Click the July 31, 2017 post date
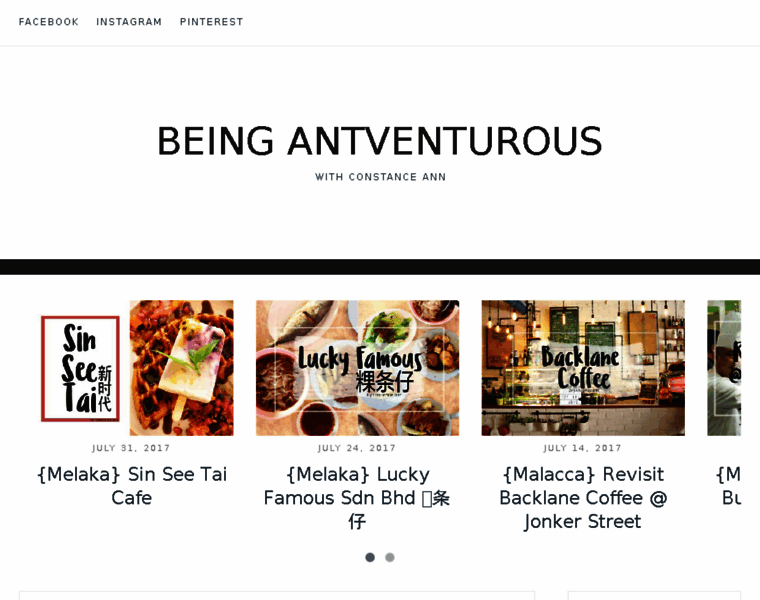Viewport: 760px width, 600px height. pyautogui.click(x=131, y=449)
